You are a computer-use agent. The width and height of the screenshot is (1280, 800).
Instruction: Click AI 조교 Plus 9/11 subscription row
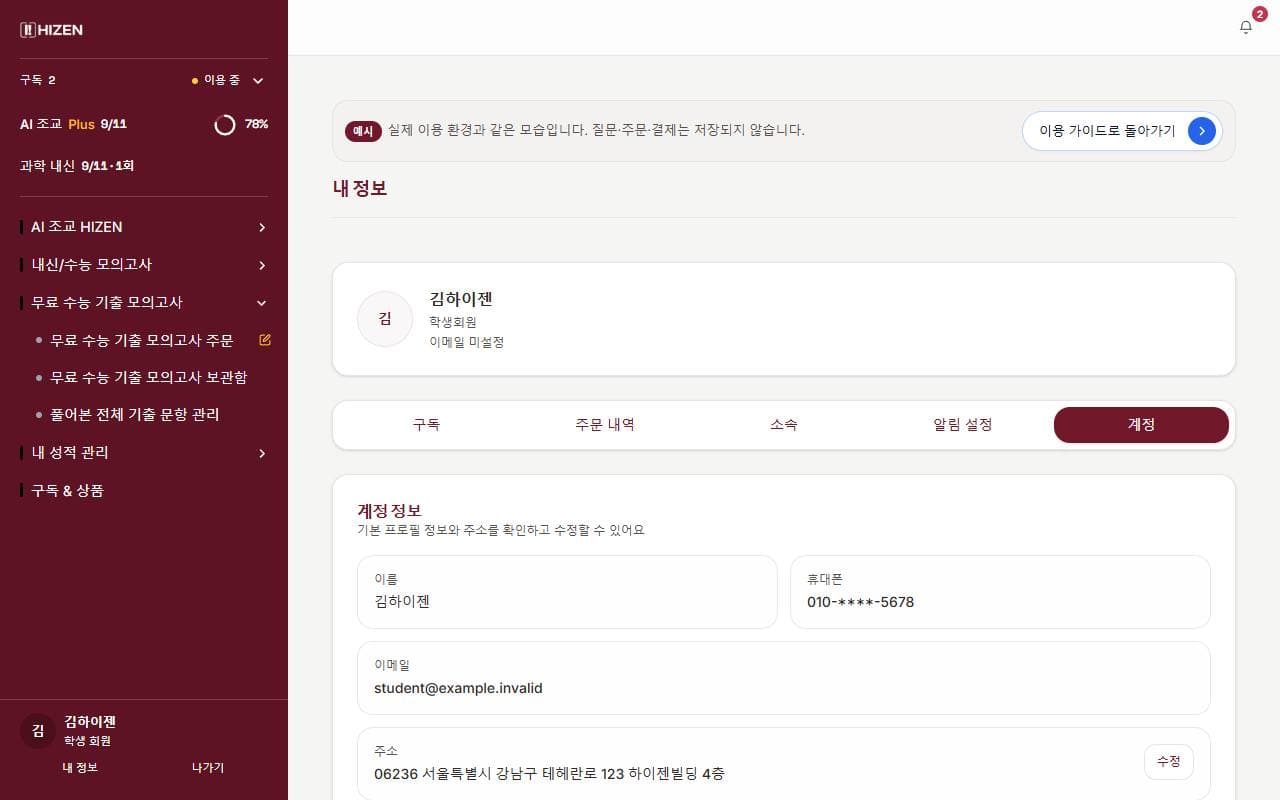144,124
